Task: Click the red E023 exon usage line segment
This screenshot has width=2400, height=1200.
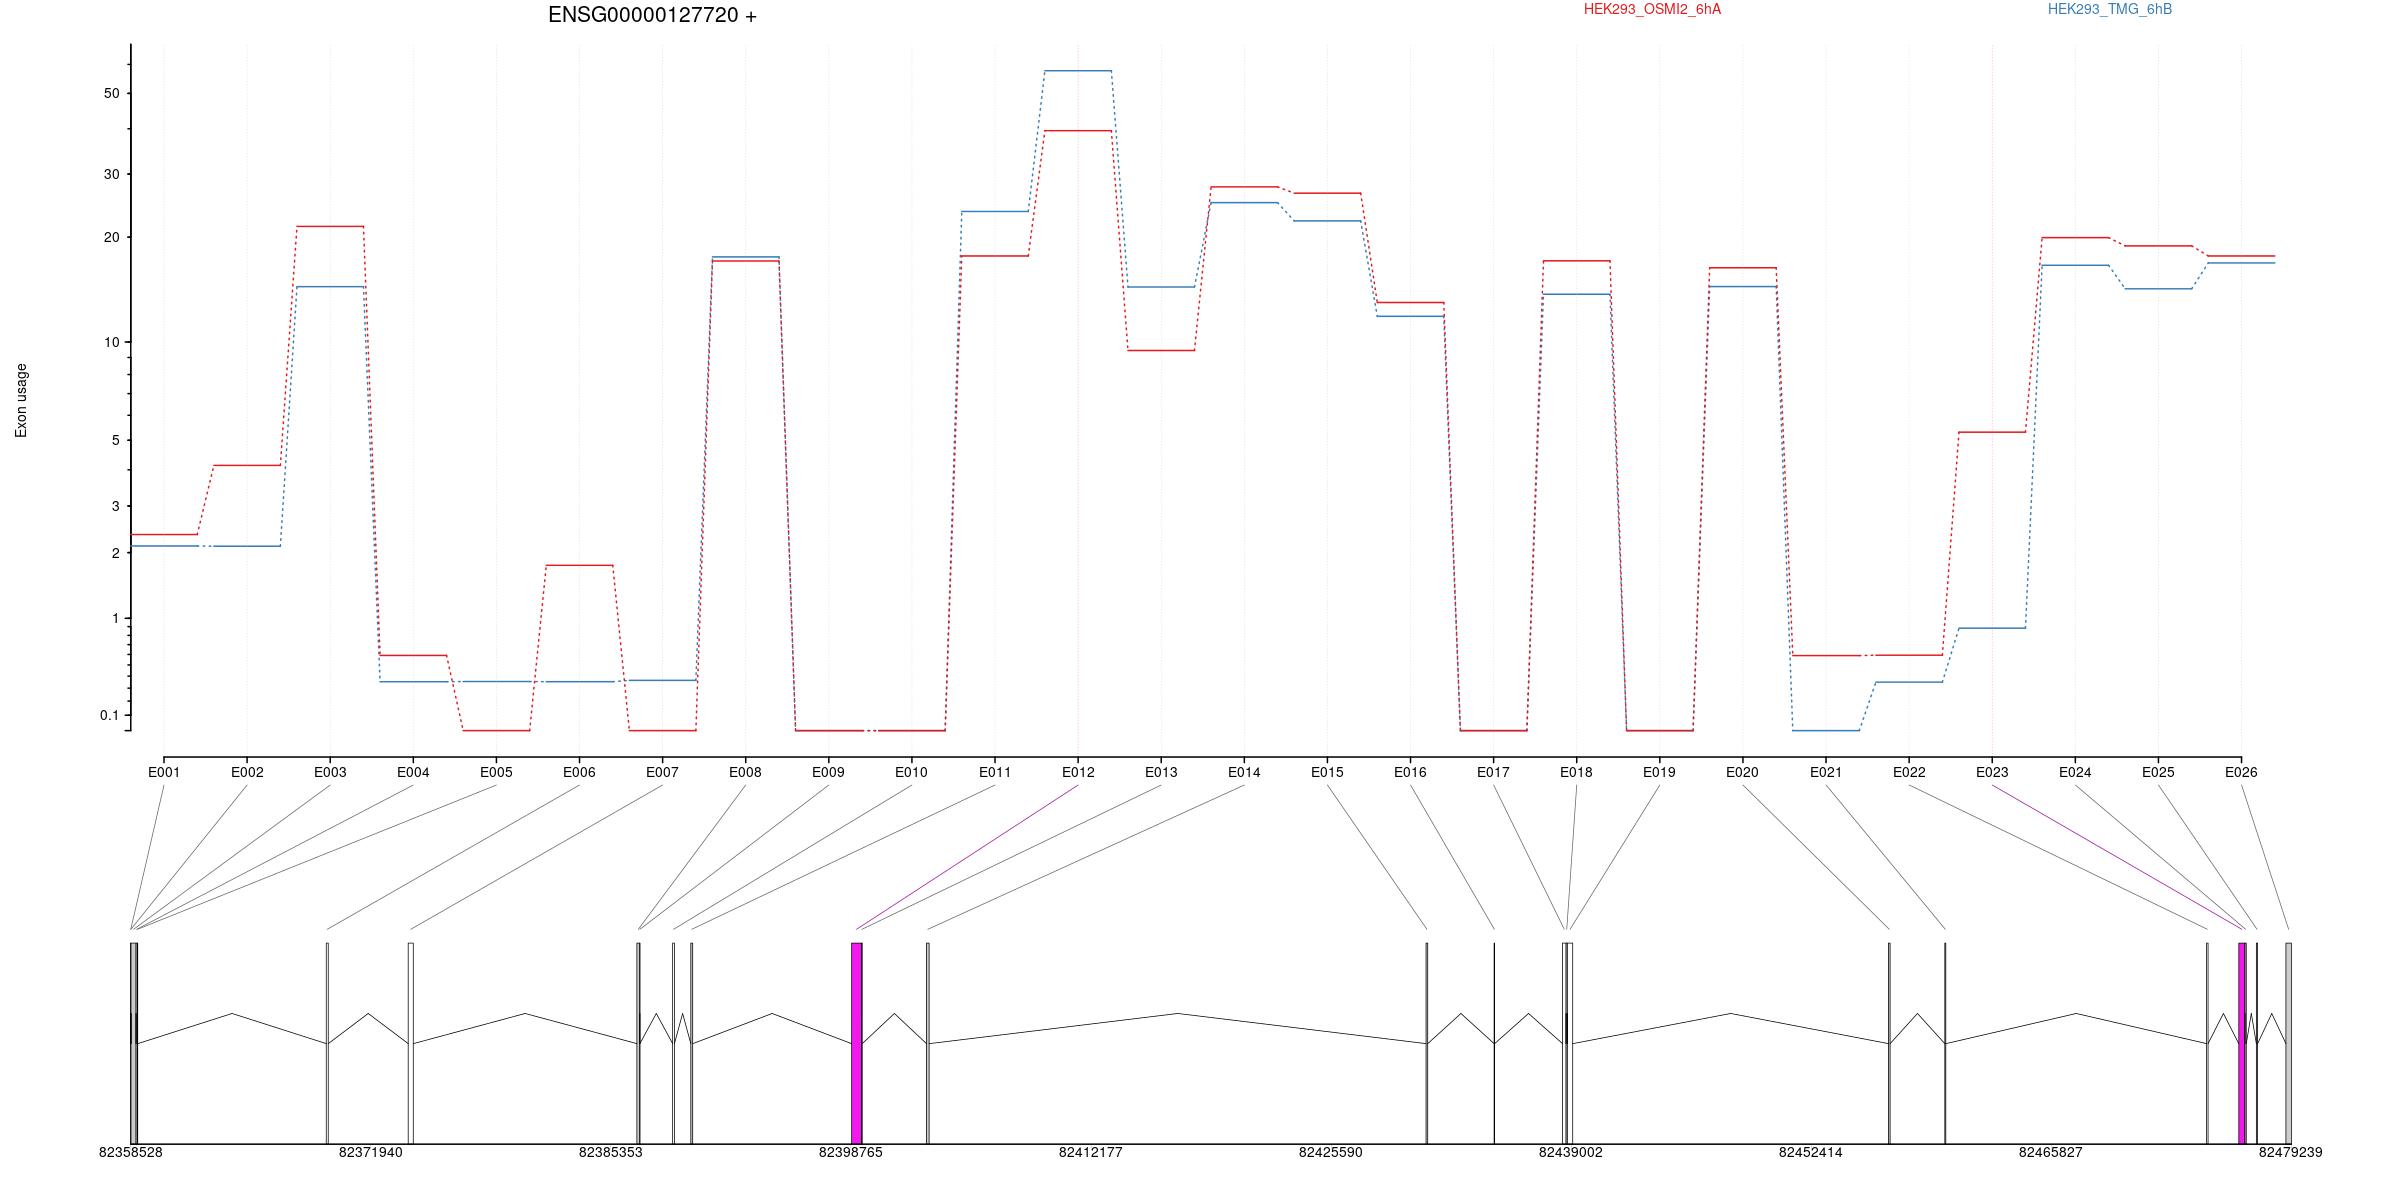Action: coord(1992,432)
